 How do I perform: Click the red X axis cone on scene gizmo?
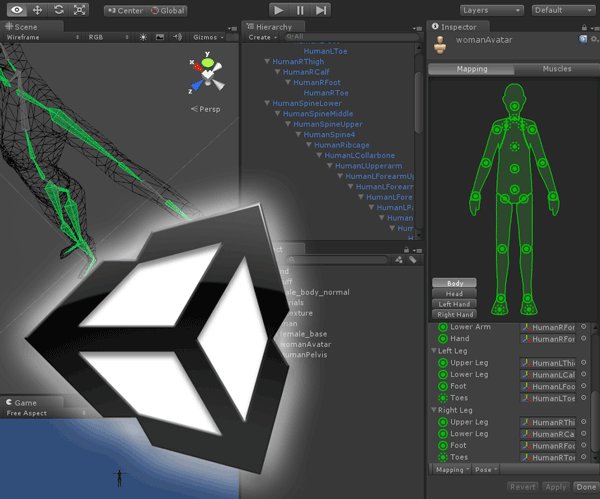(x=197, y=68)
